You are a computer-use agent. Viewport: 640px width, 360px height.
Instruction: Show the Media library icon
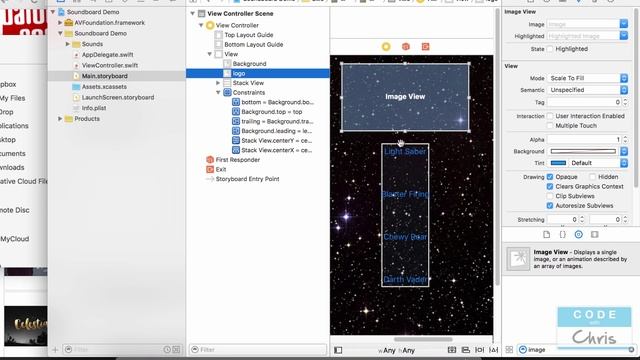point(595,234)
